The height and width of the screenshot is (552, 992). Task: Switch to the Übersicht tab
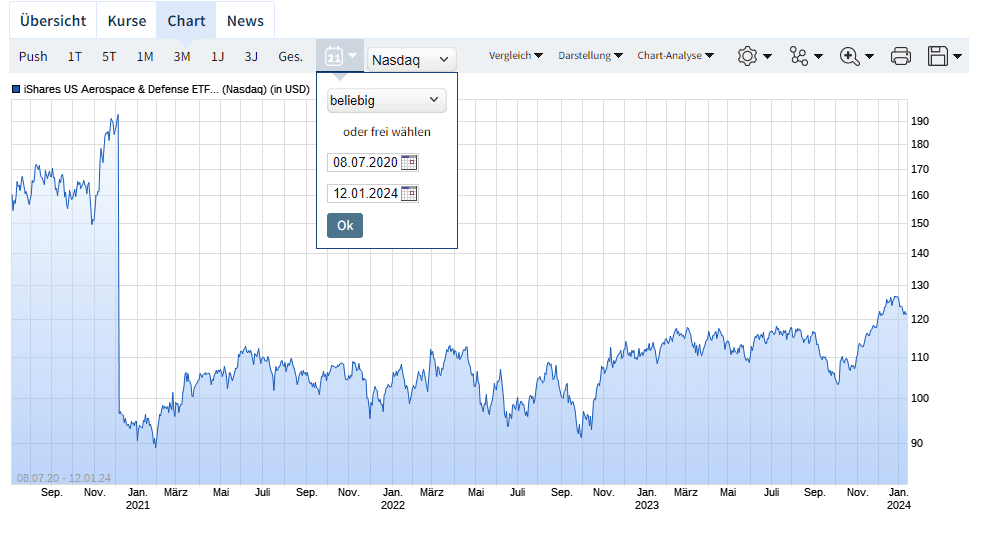[x=53, y=21]
